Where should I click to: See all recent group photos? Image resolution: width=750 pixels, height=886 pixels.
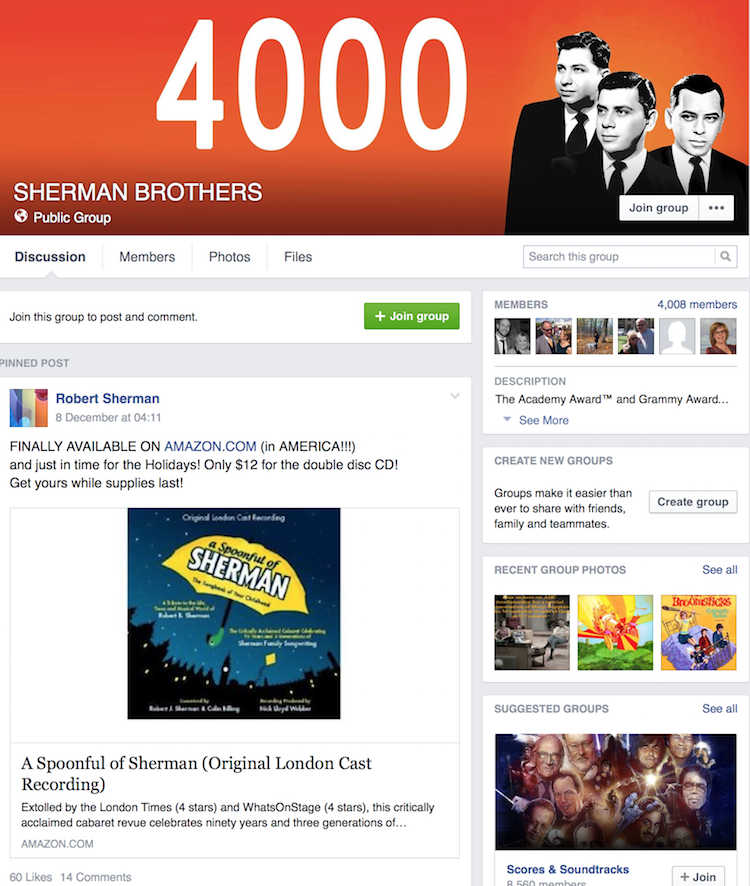[719, 570]
